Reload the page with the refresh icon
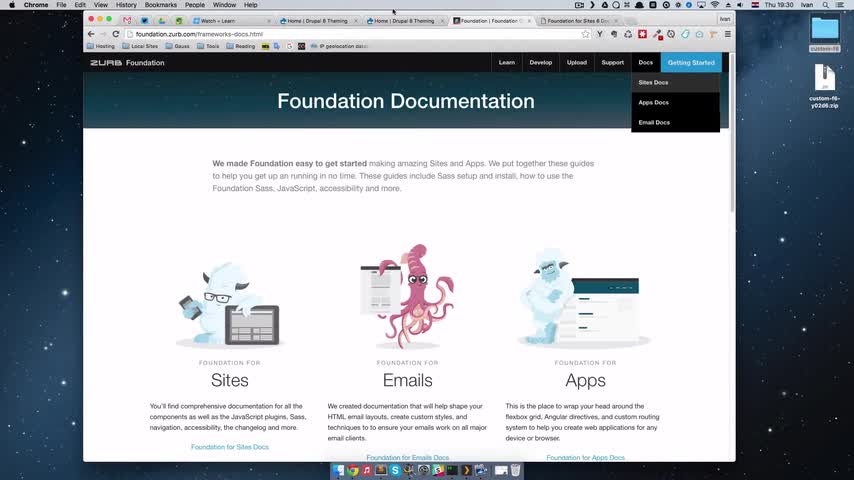 coord(115,34)
